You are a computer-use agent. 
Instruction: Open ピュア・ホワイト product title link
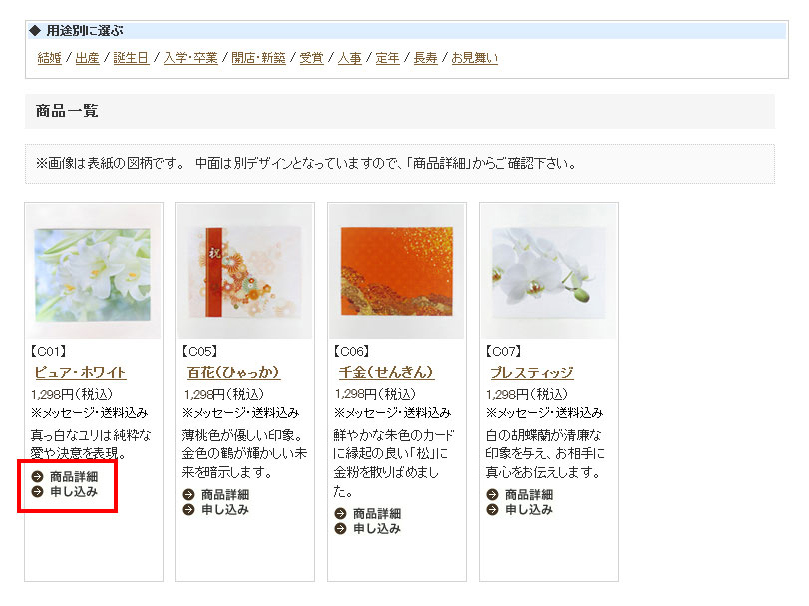pyautogui.click(x=80, y=372)
